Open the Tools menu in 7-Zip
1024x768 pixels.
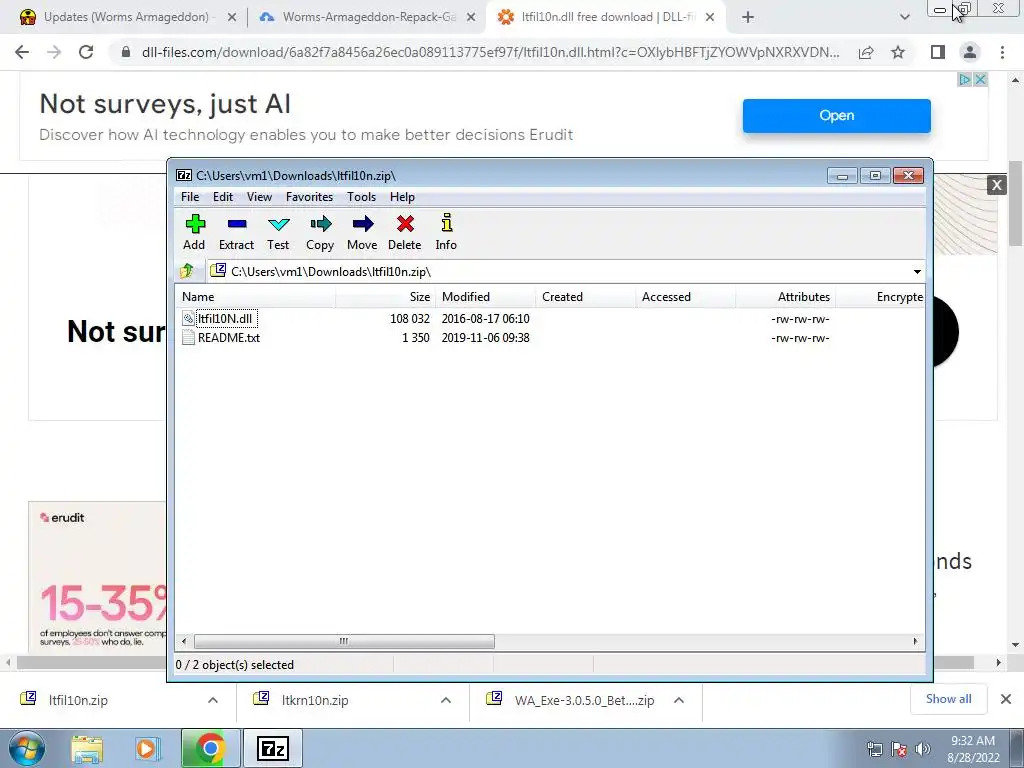point(361,197)
